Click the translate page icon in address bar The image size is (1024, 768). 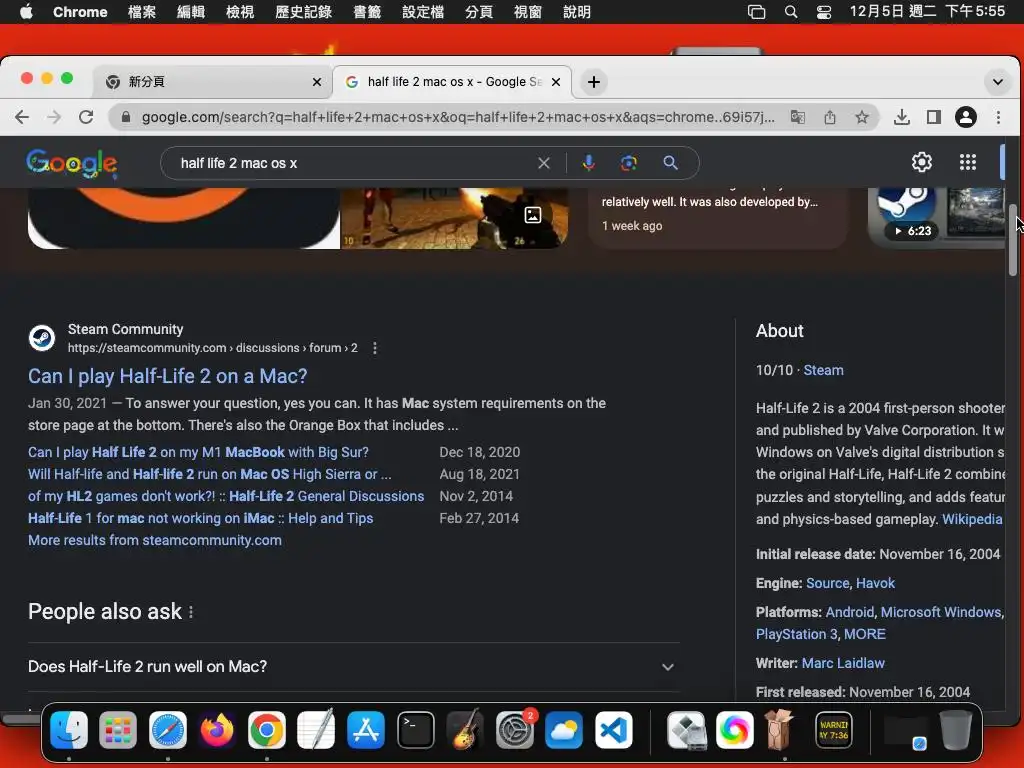pyautogui.click(x=797, y=117)
